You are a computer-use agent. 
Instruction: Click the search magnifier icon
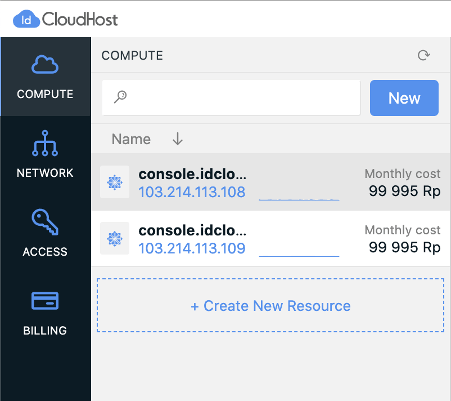(x=120, y=97)
